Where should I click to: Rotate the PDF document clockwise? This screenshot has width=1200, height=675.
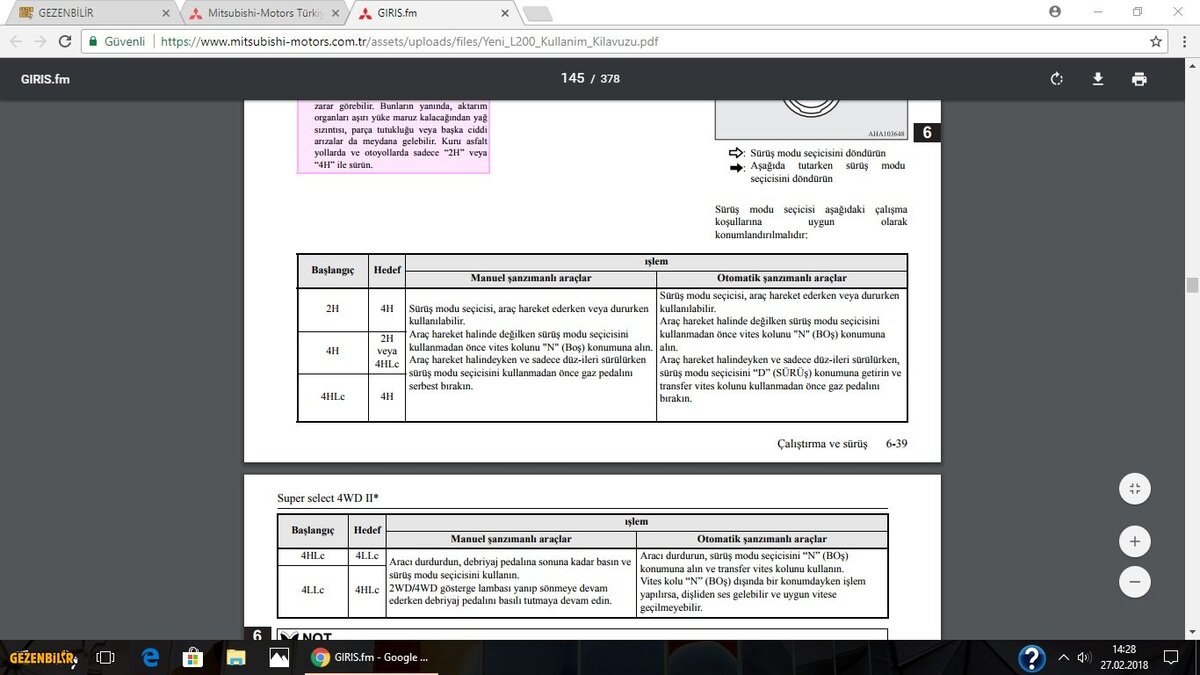1057,79
